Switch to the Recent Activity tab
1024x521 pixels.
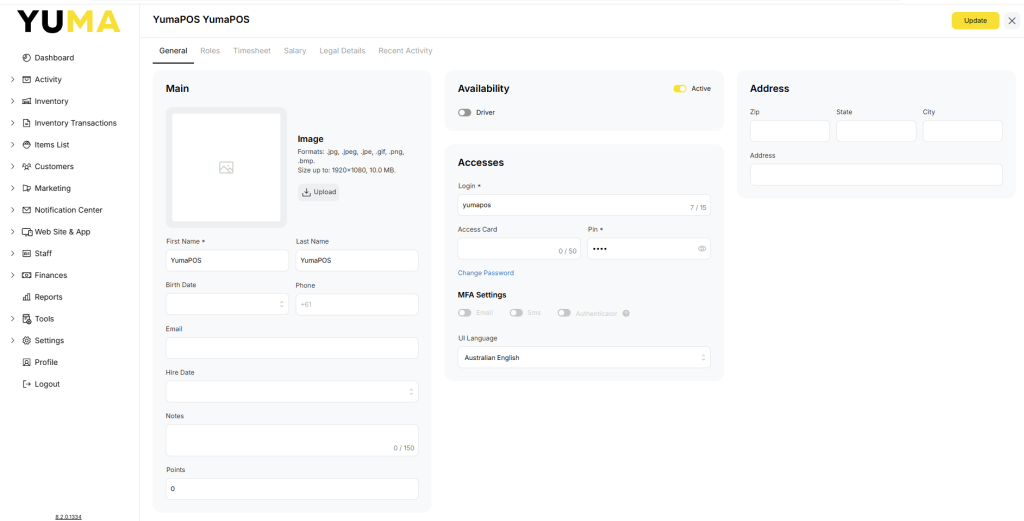(x=405, y=51)
